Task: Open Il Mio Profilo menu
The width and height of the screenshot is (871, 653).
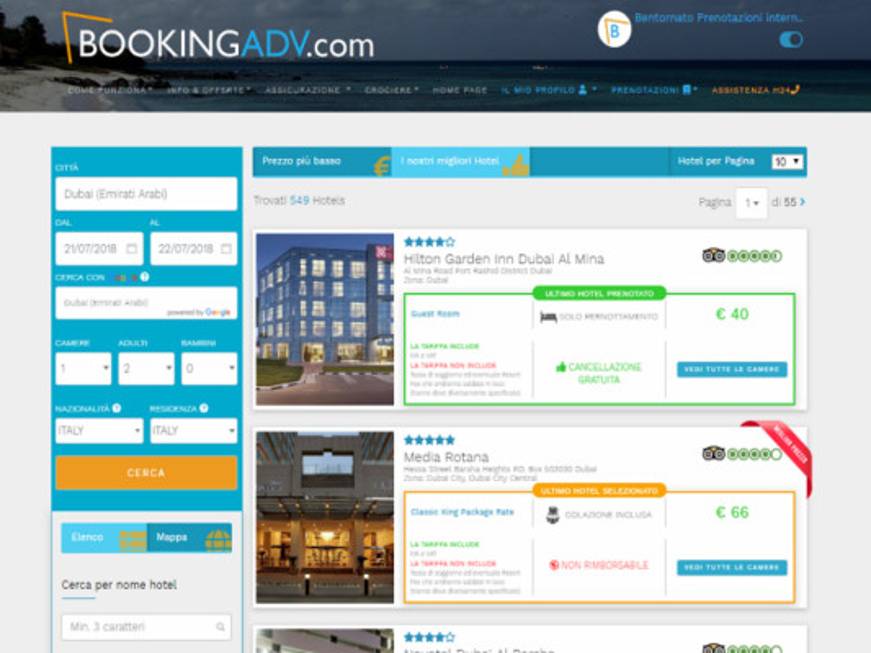Action: tap(549, 90)
